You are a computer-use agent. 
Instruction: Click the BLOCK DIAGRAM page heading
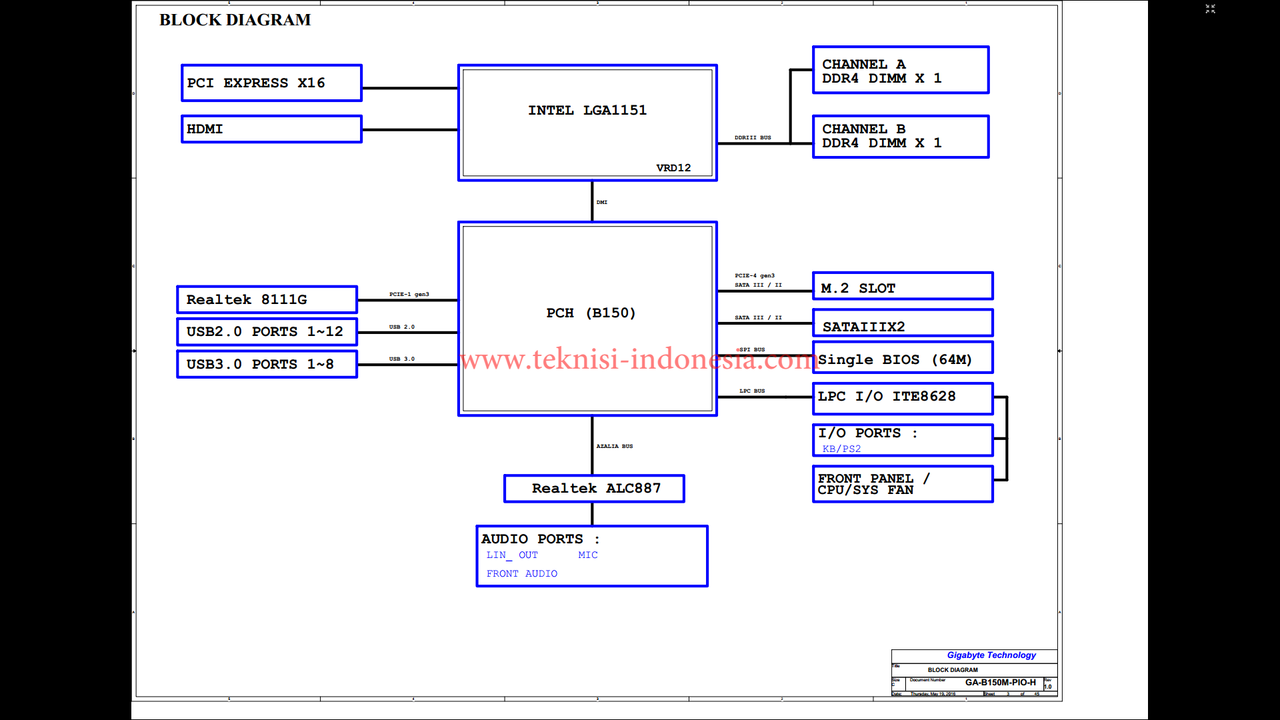click(x=235, y=20)
